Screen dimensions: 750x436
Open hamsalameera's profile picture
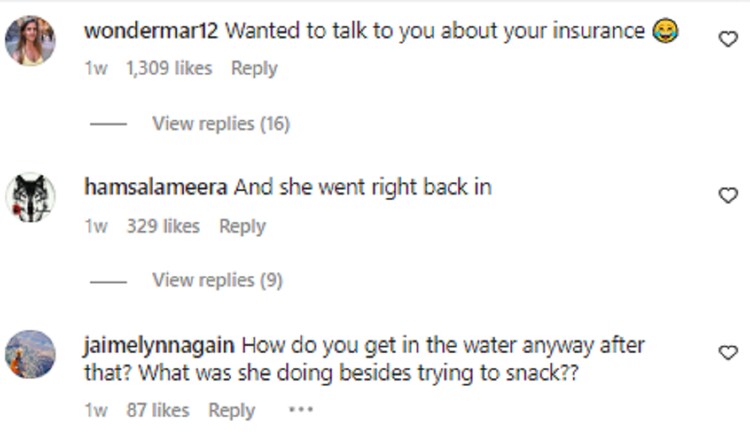click(30, 197)
